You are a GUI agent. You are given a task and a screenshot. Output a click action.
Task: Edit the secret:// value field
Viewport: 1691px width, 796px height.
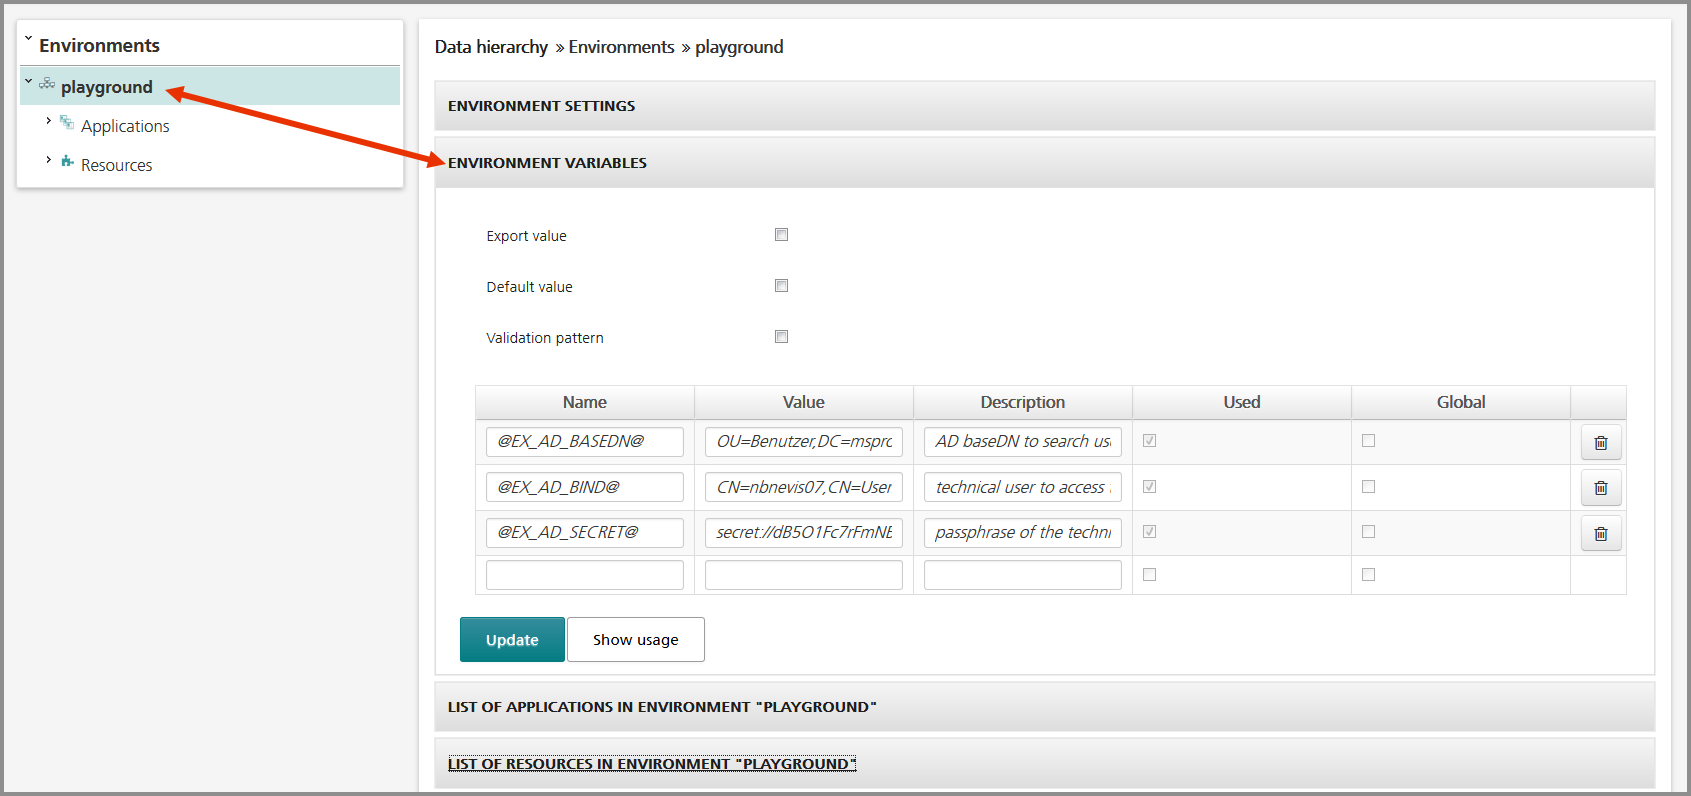click(804, 533)
